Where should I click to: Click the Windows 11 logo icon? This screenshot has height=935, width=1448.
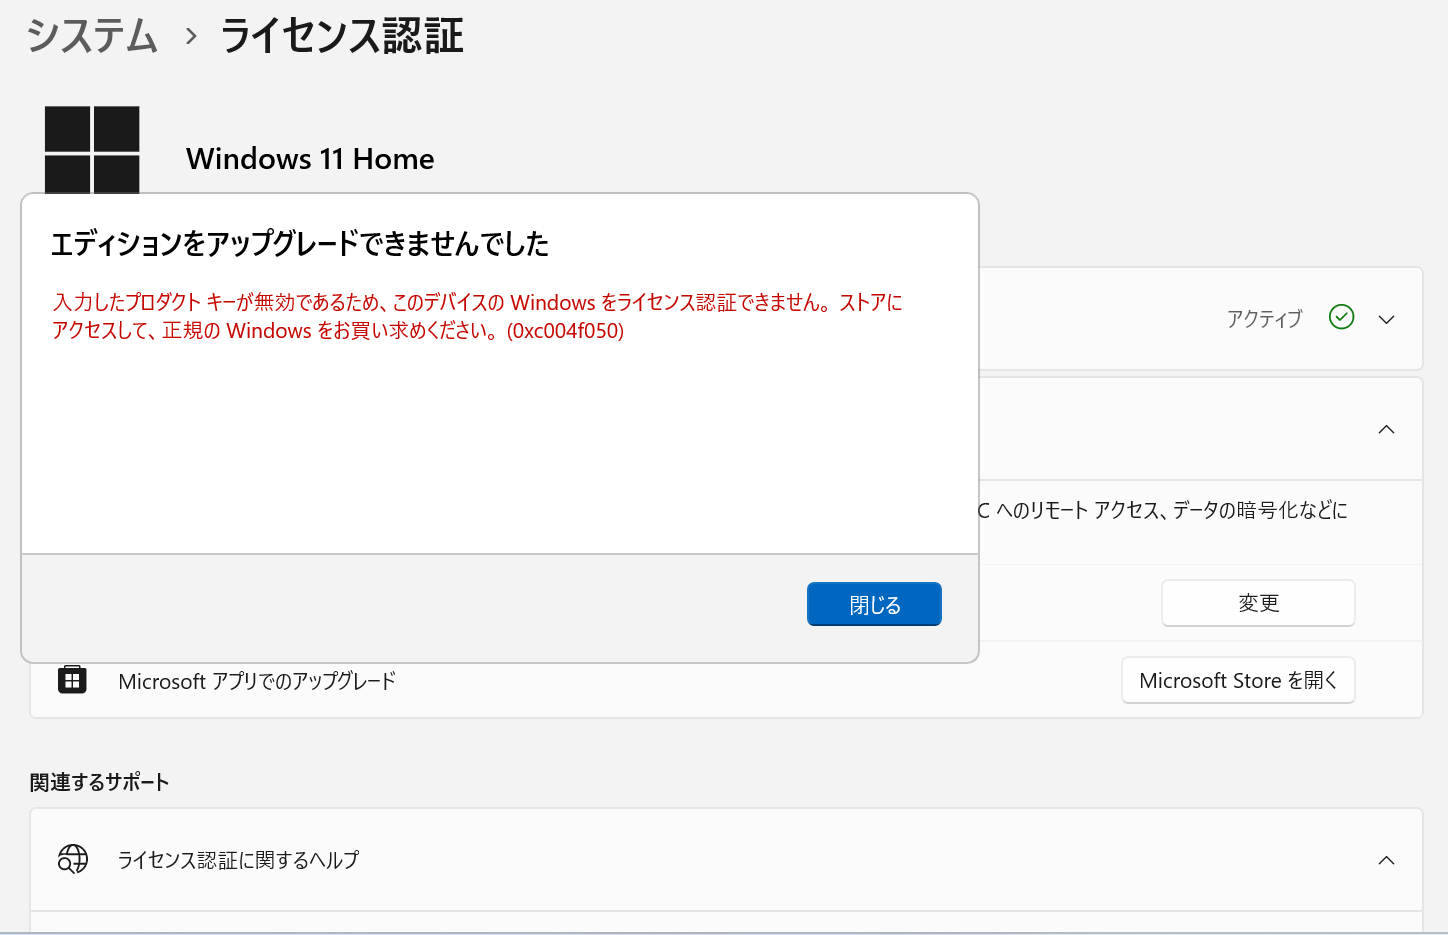[x=92, y=149]
